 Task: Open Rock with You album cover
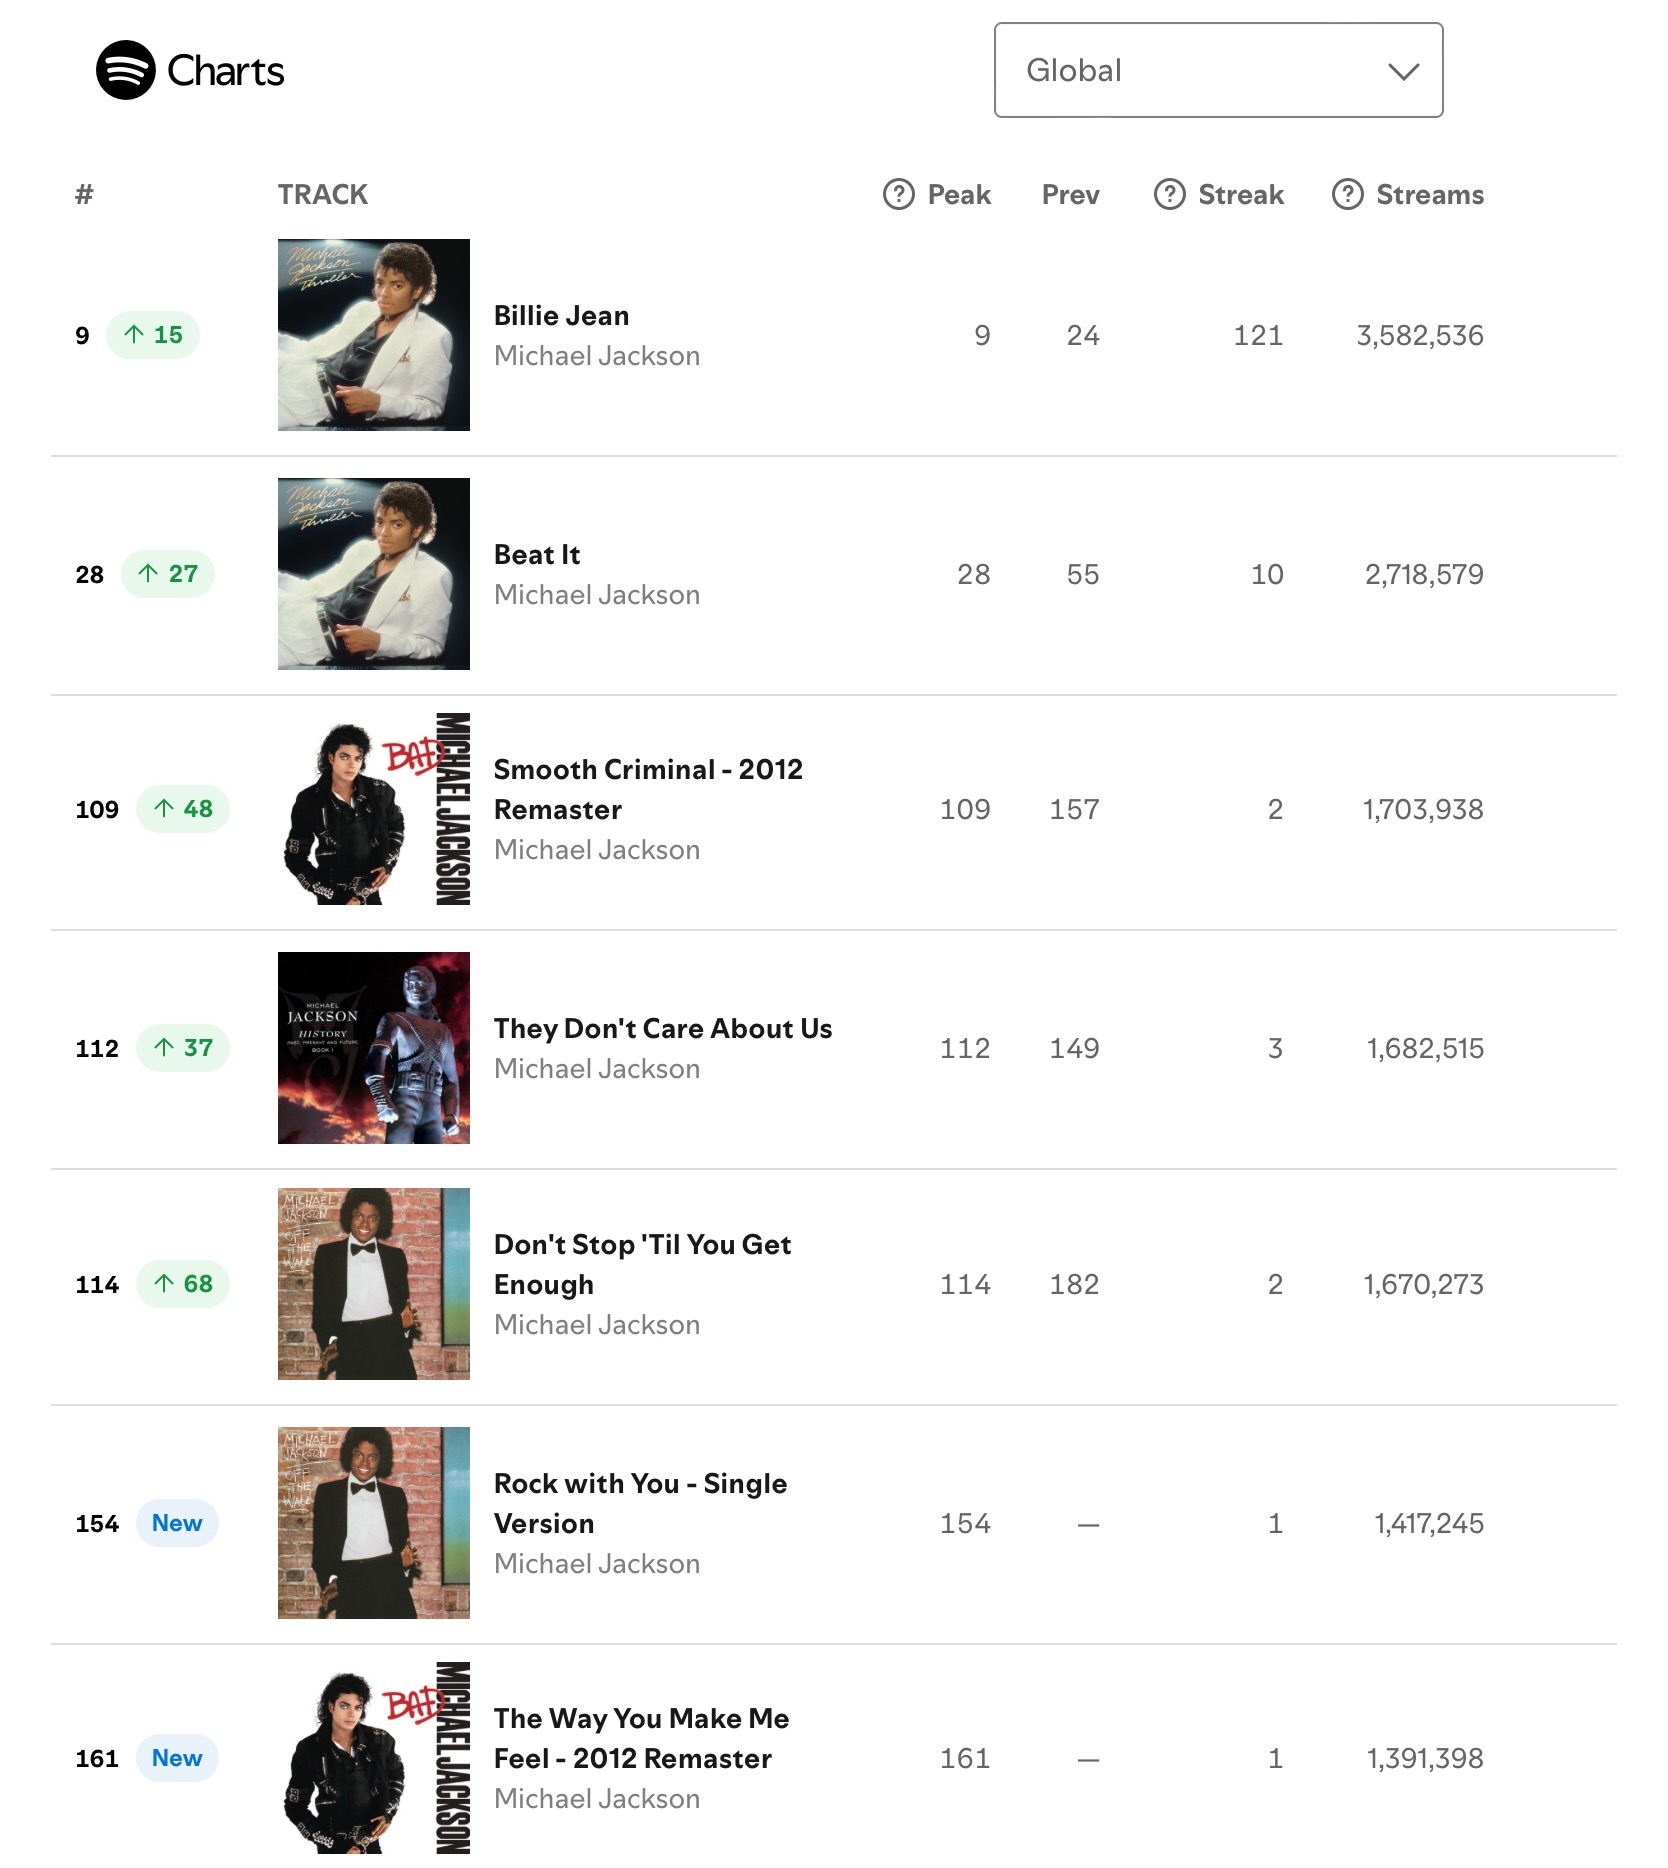point(374,1523)
